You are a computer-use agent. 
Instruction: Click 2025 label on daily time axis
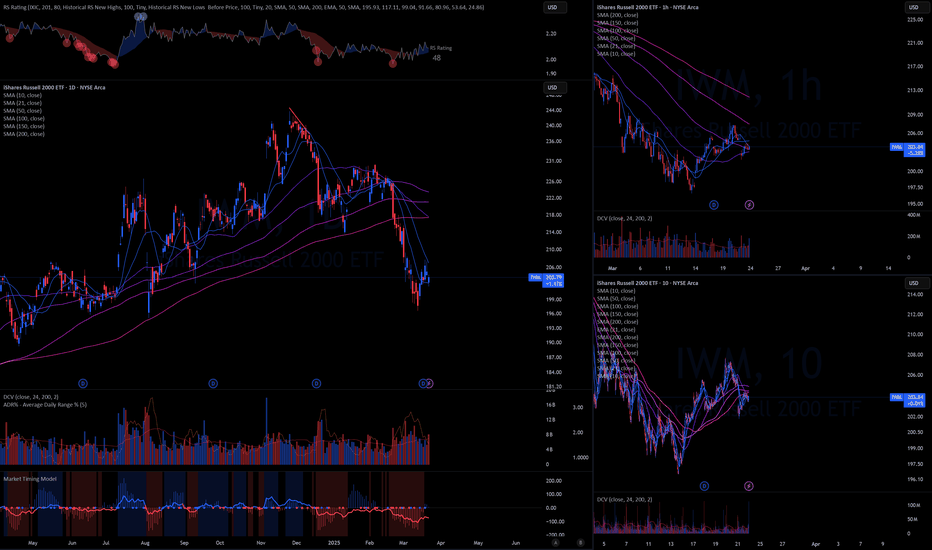click(x=334, y=543)
